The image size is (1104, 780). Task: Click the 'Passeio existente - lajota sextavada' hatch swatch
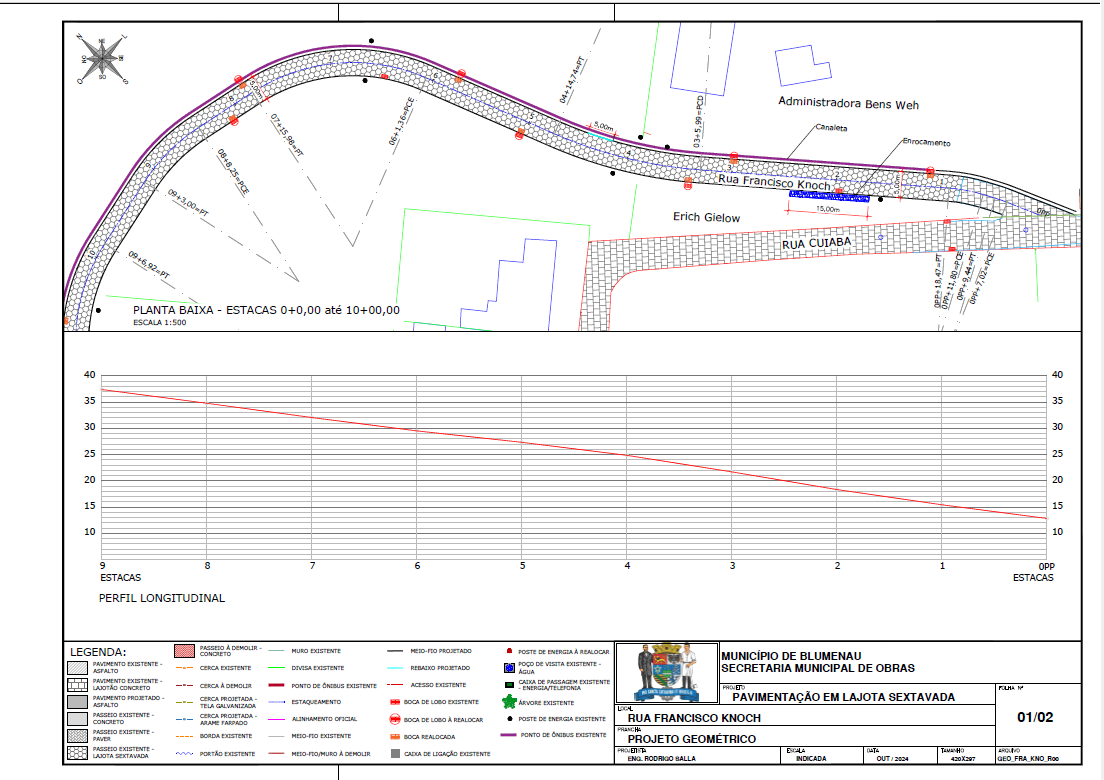coord(77,752)
